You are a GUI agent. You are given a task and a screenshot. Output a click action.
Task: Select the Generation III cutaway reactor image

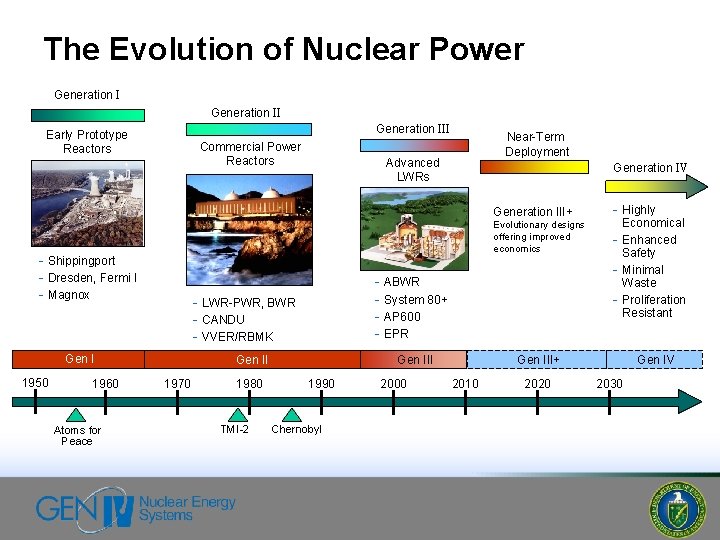coord(415,229)
